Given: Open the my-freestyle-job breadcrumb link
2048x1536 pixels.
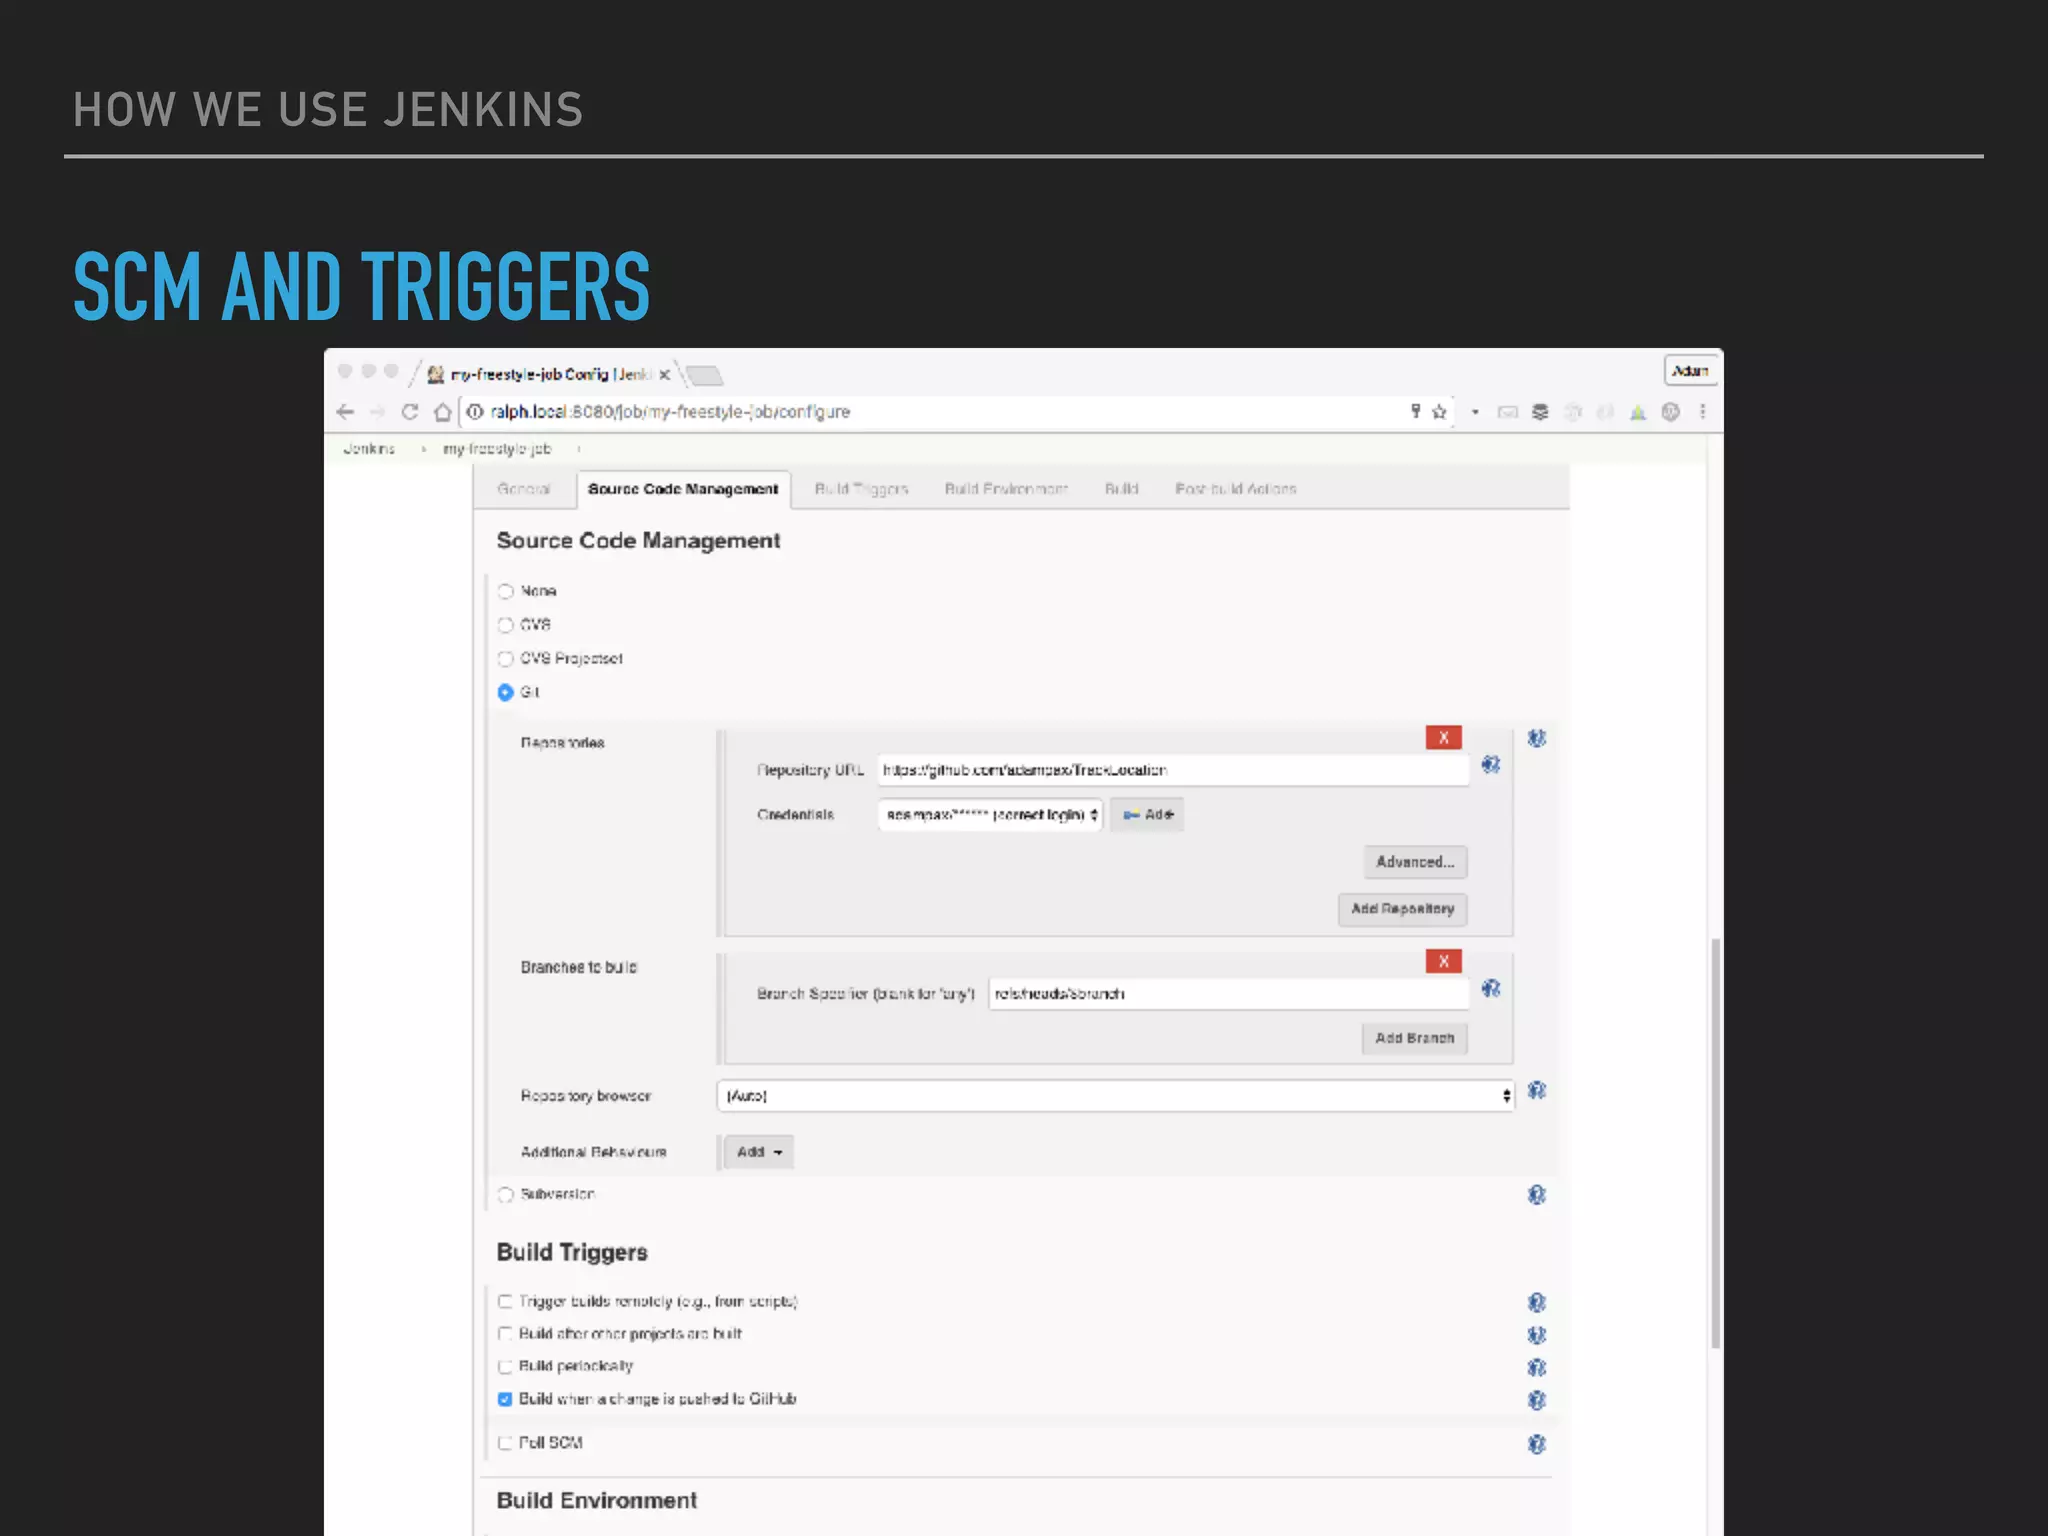Looking at the screenshot, I should [497, 449].
